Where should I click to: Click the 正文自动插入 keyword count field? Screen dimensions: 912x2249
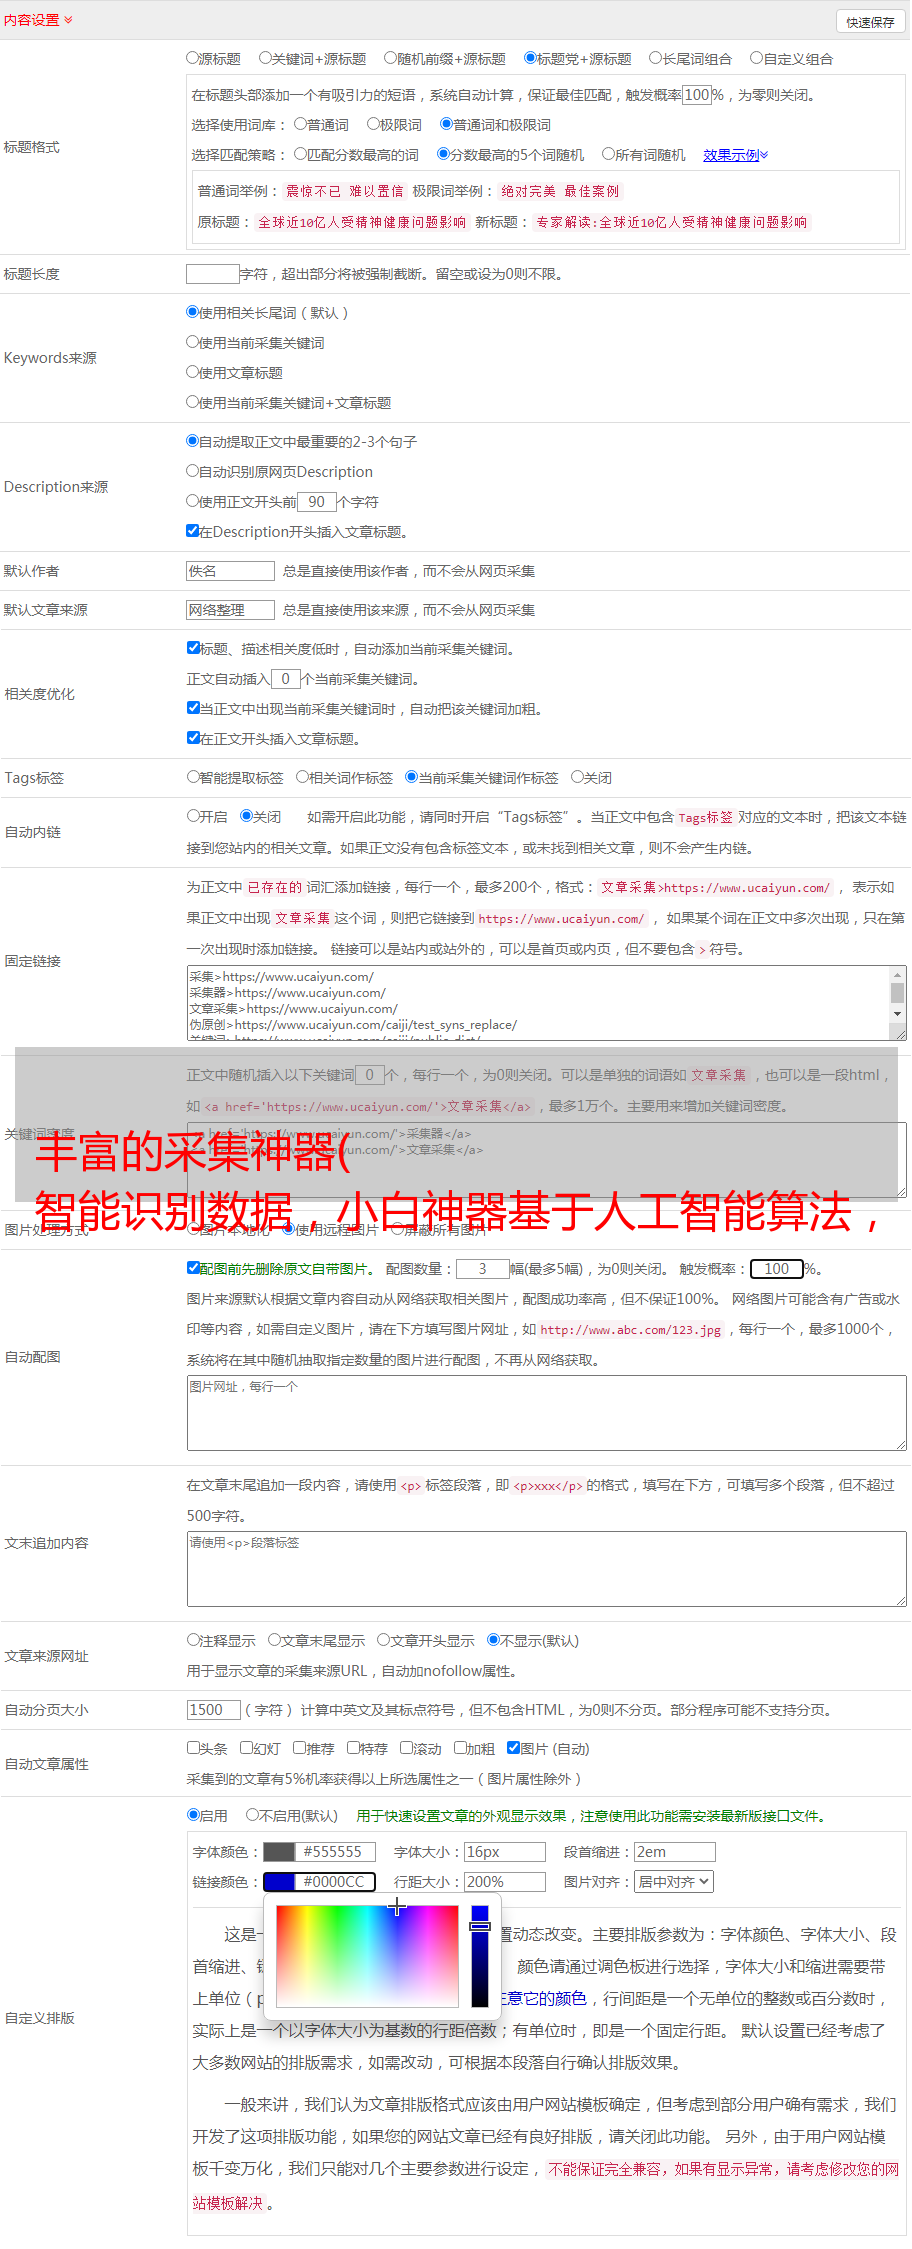tap(286, 679)
